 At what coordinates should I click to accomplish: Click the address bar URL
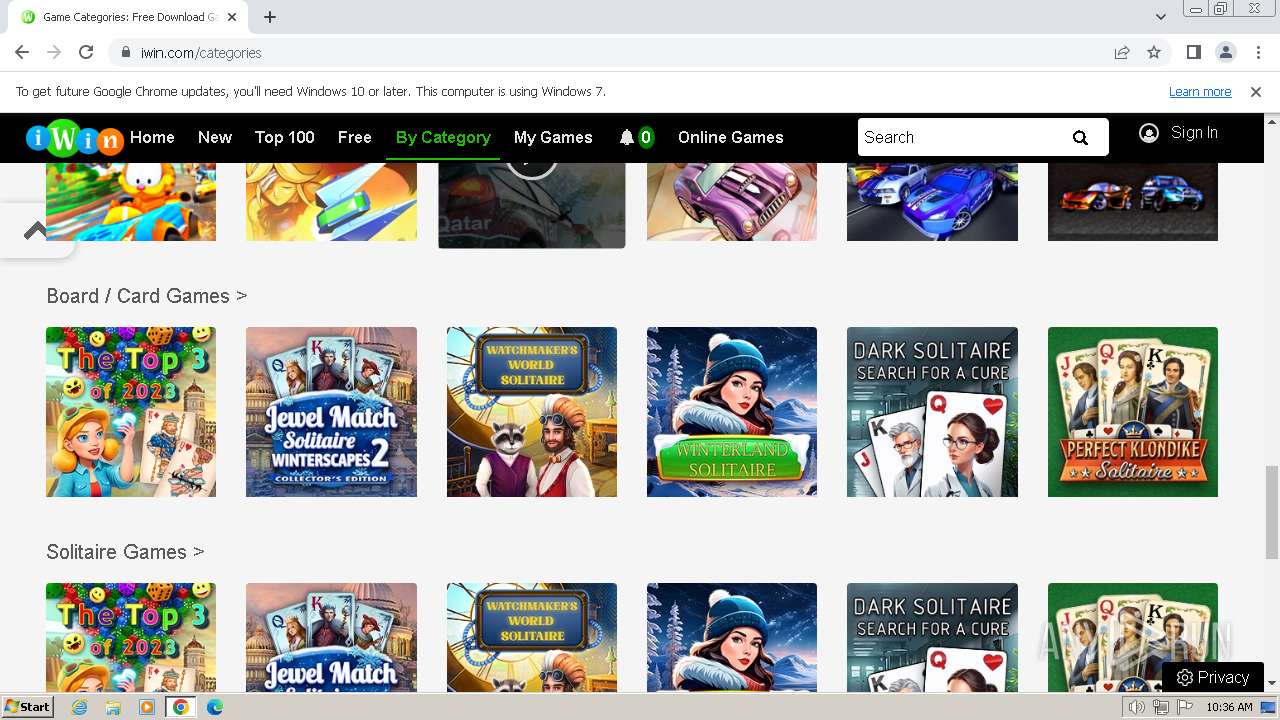point(201,53)
